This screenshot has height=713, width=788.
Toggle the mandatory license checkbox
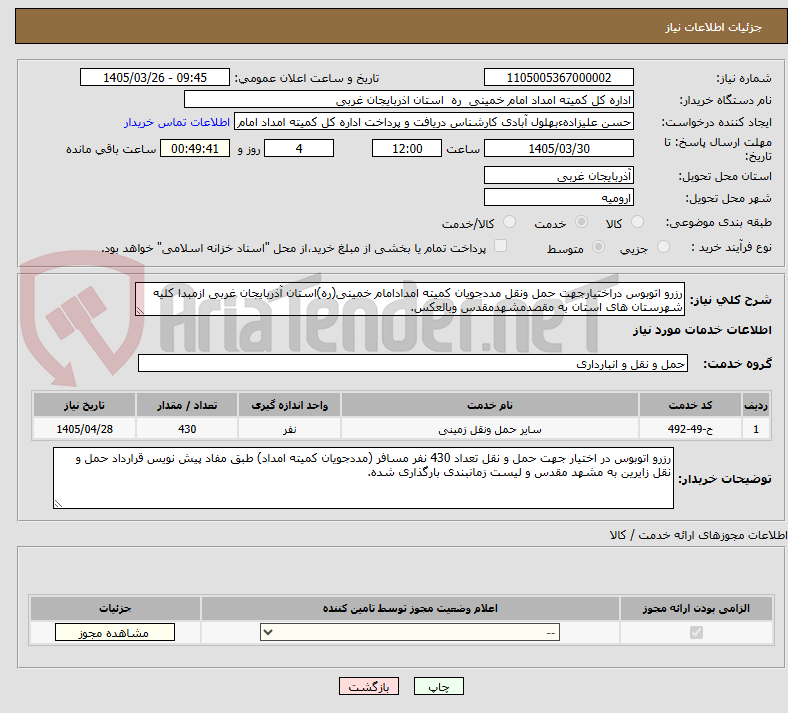[x=697, y=632]
